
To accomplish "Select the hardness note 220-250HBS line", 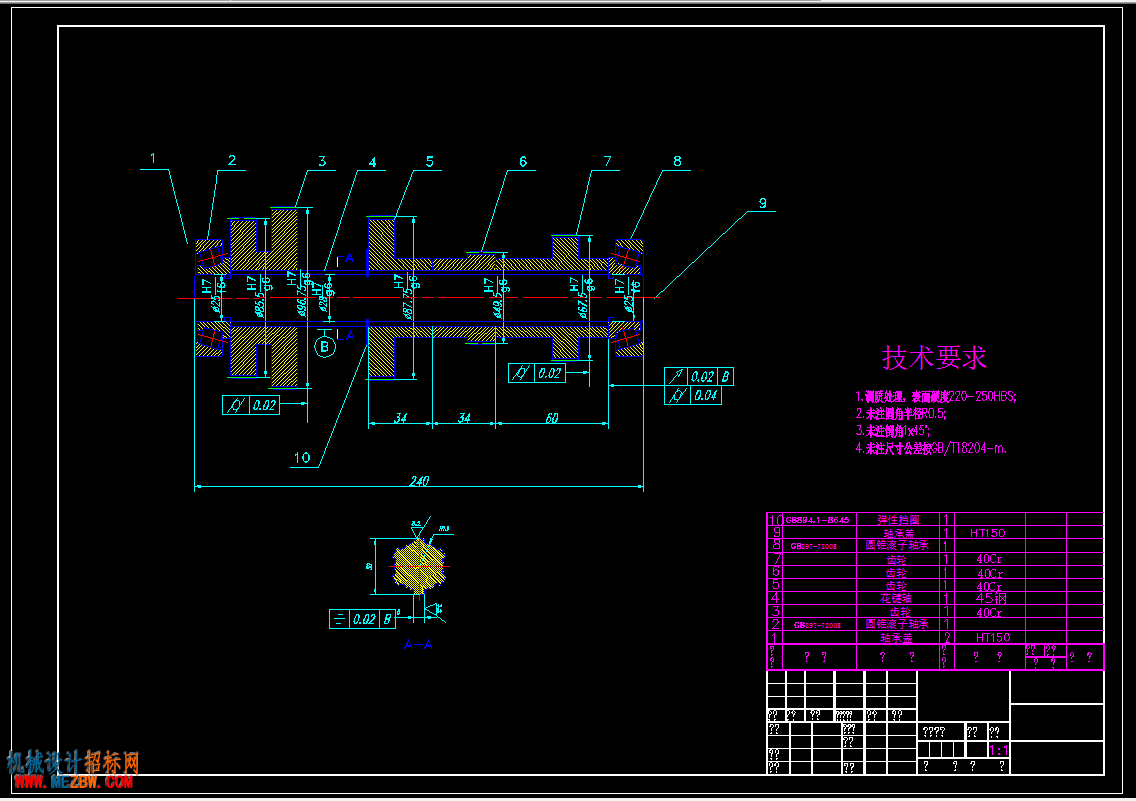I will pos(935,396).
